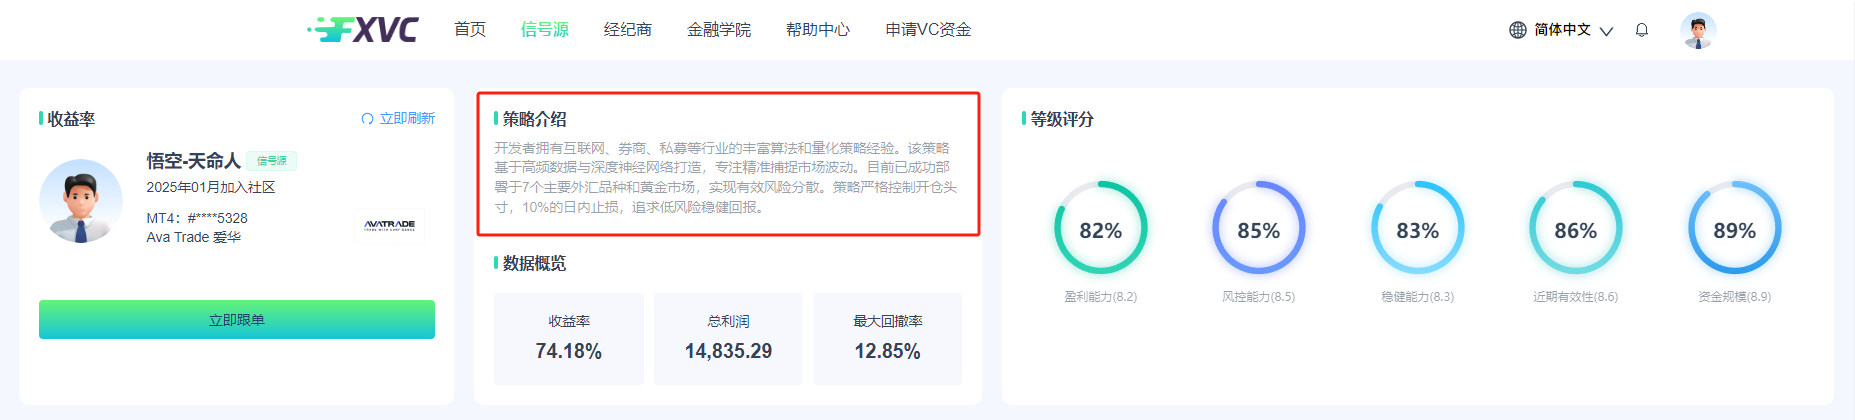Click the 申请VC资金 link
The image size is (1855, 420).
pyautogui.click(x=927, y=30)
